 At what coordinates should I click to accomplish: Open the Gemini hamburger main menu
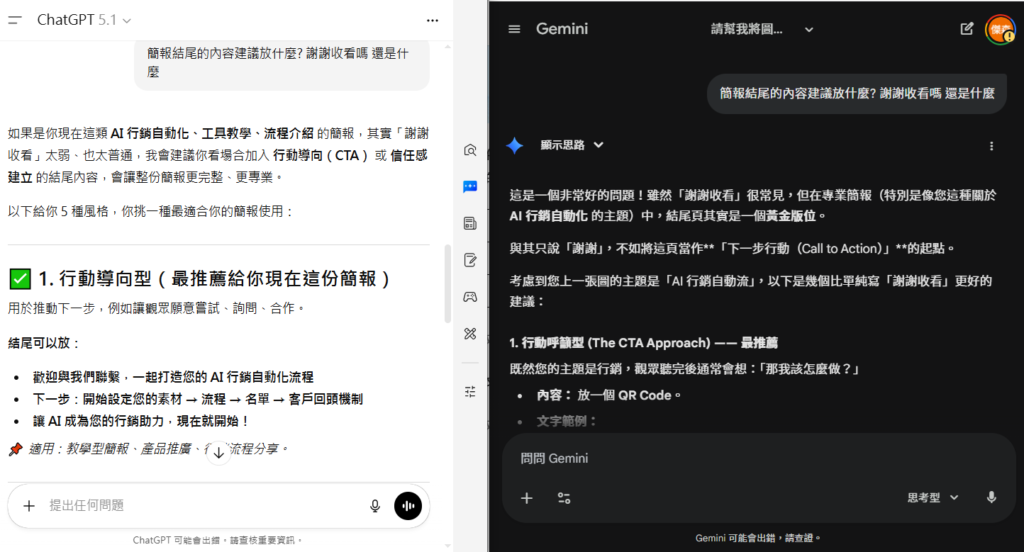point(514,29)
